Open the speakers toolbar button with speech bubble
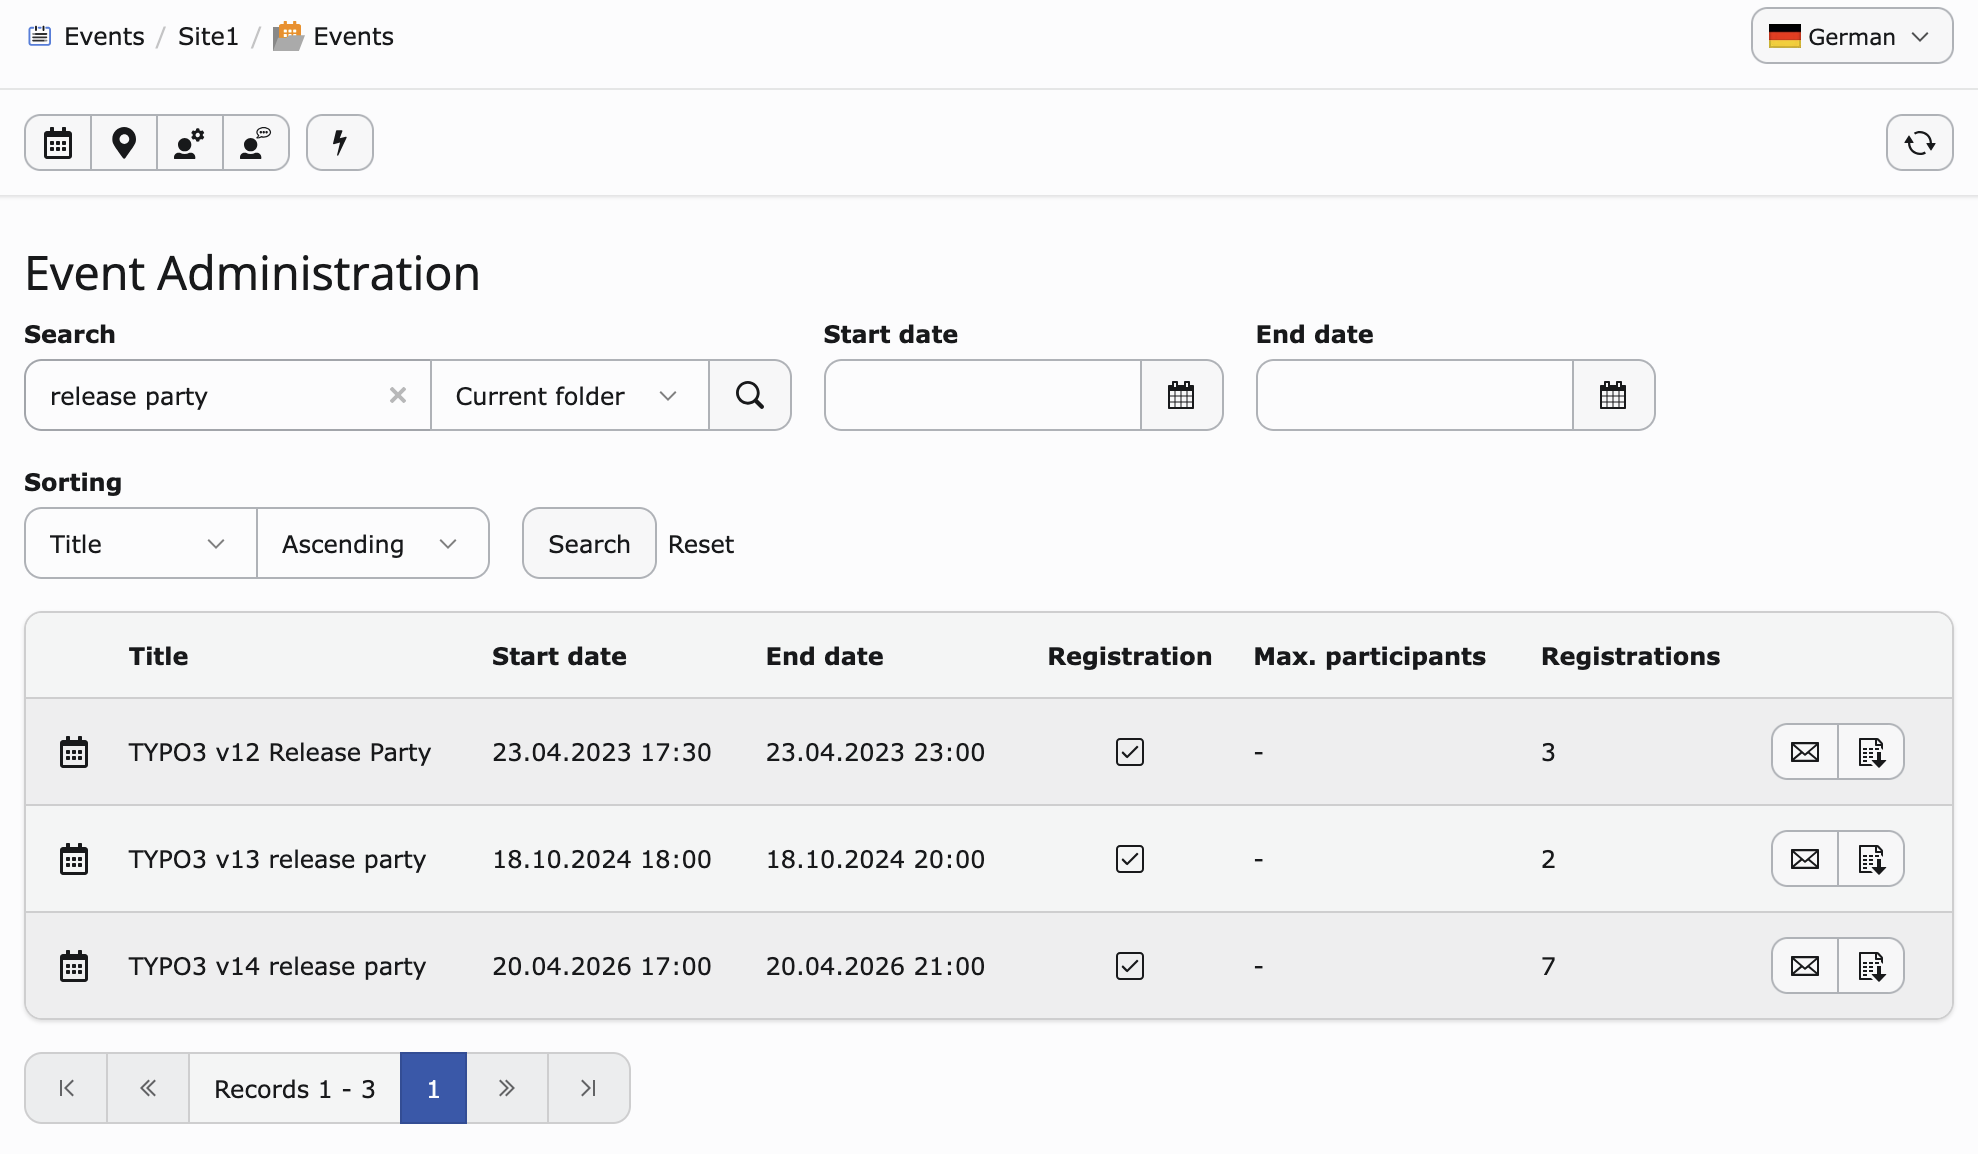Screen dimensions: 1978x1154 [x=256, y=143]
